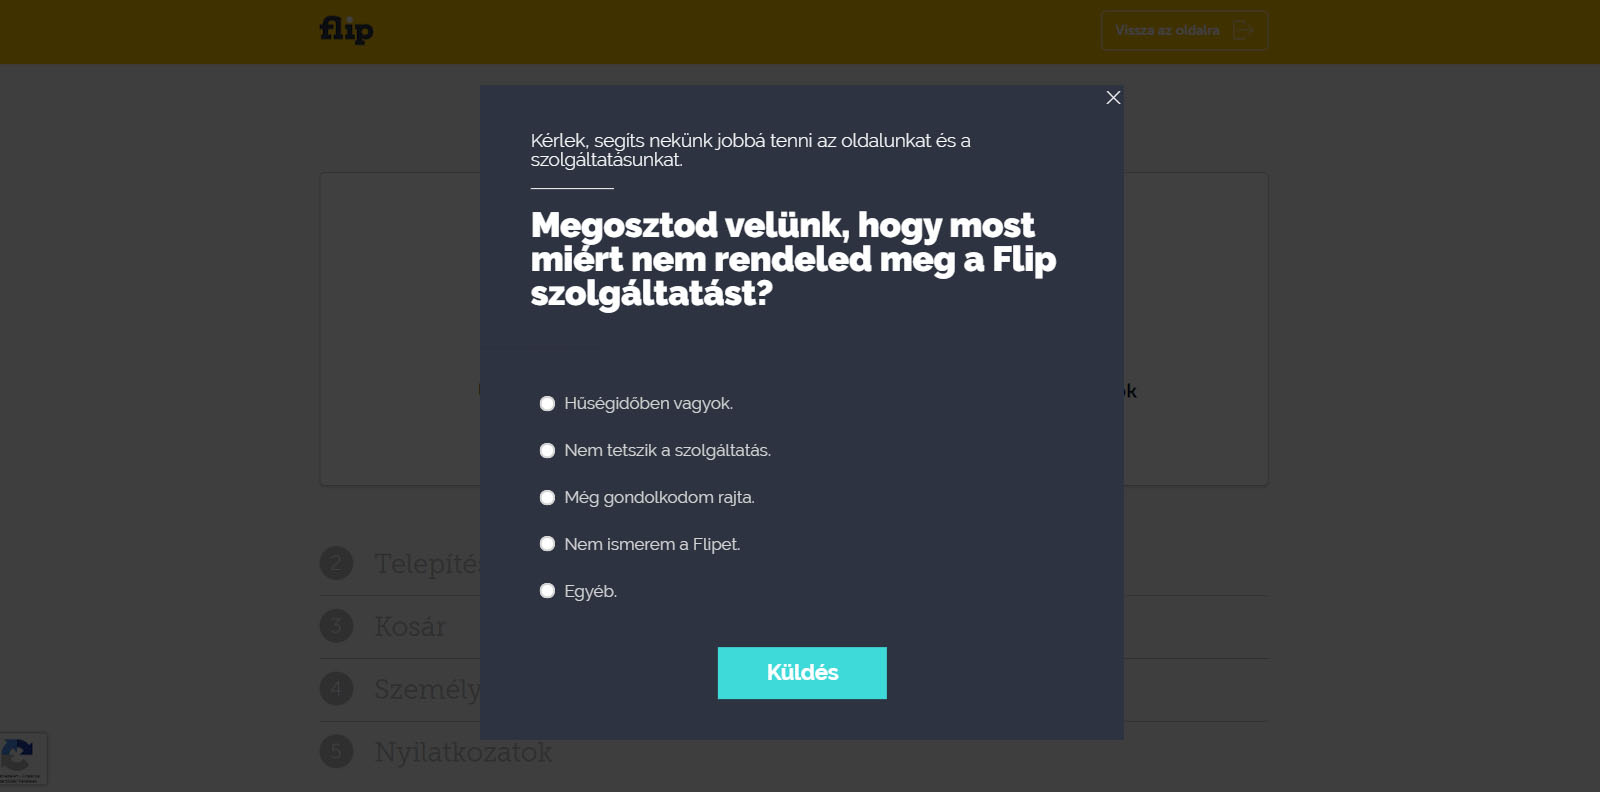Click the step 5 circle next to Nyilatkozatok
The width and height of the screenshot is (1600, 792).
coord(337,752)
